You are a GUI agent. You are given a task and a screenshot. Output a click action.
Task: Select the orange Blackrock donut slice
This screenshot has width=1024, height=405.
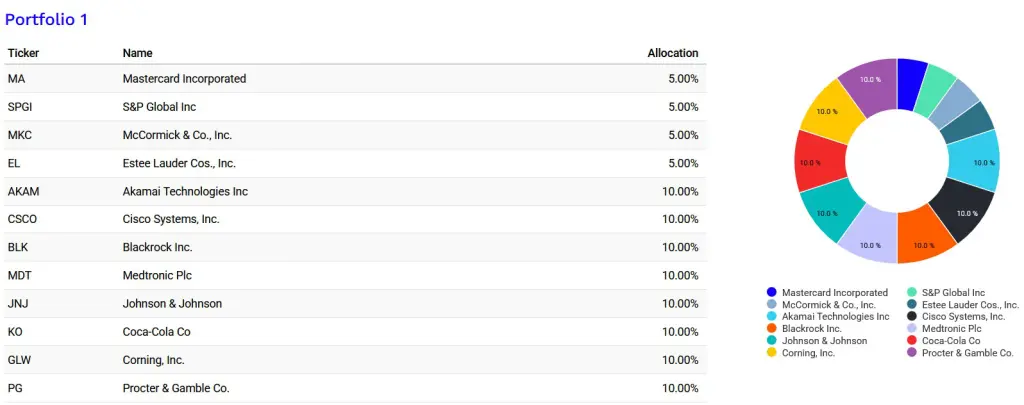point(925,236)
